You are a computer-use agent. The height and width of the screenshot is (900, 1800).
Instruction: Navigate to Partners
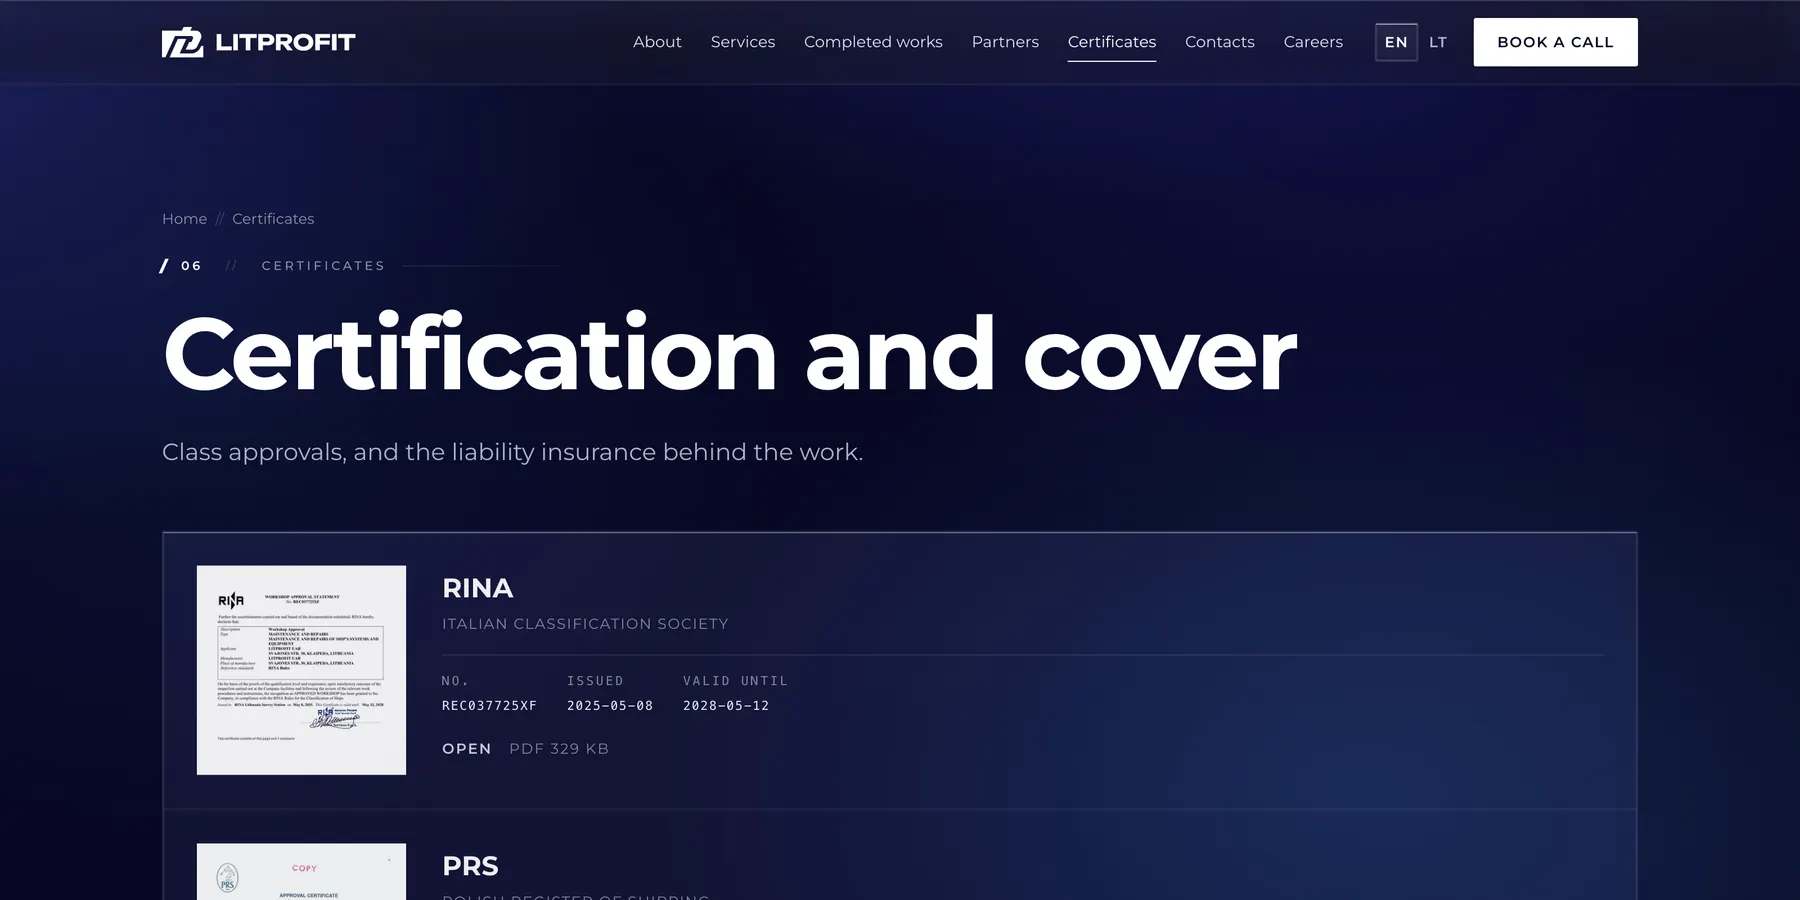[1005, 42]
